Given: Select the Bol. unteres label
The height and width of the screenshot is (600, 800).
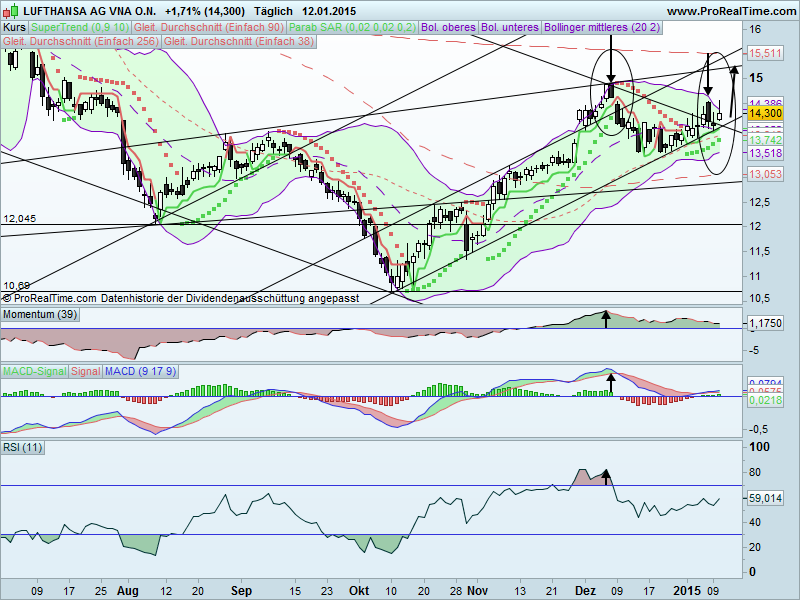Looking at the screenshot, I should pos(510,28).
